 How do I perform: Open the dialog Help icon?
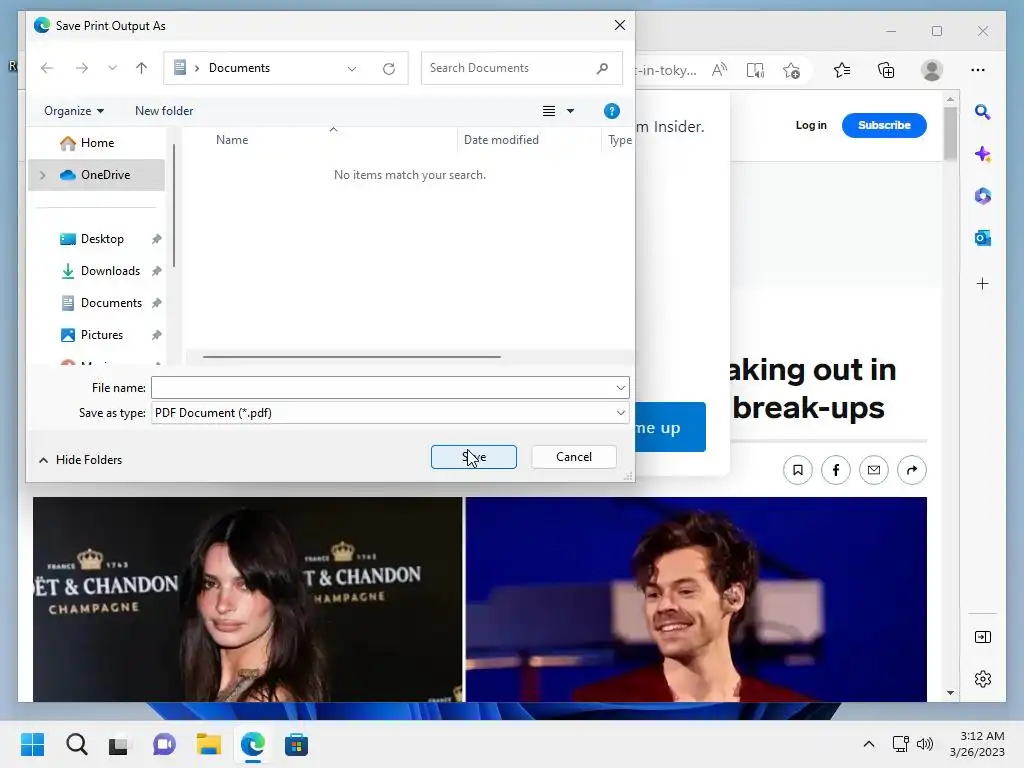(x=611, y=111)
